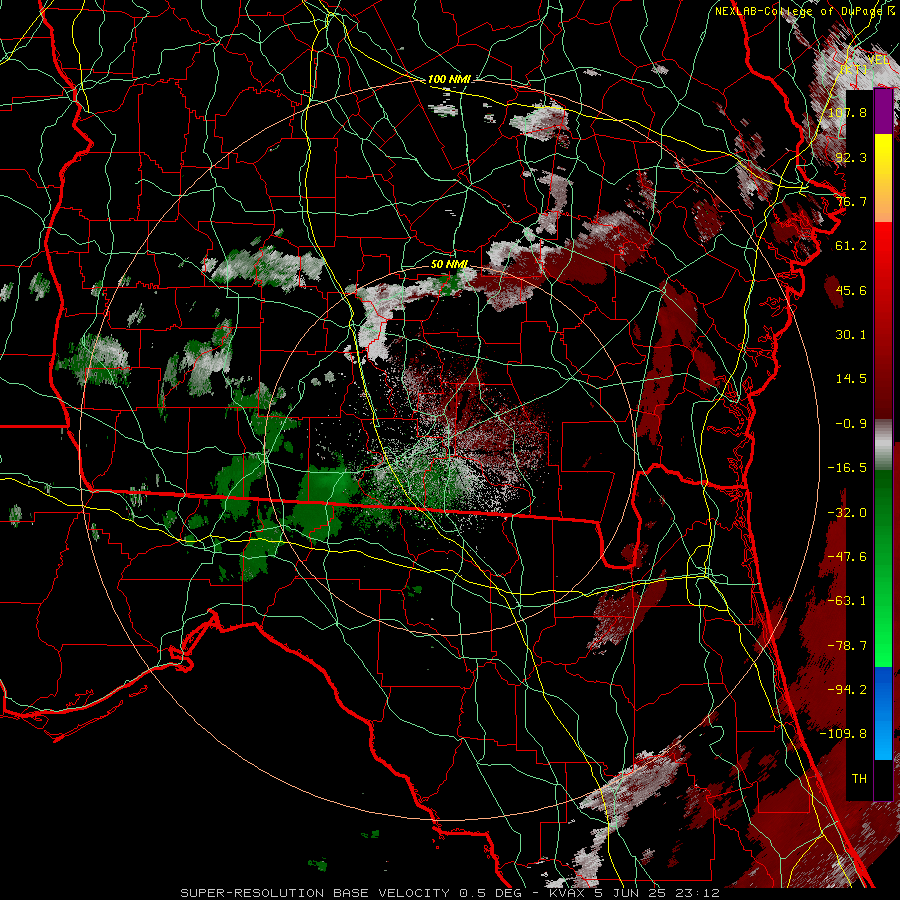Select the -47.6 legend value
This screenshot has height=900, width=900.
pos(847,556)
